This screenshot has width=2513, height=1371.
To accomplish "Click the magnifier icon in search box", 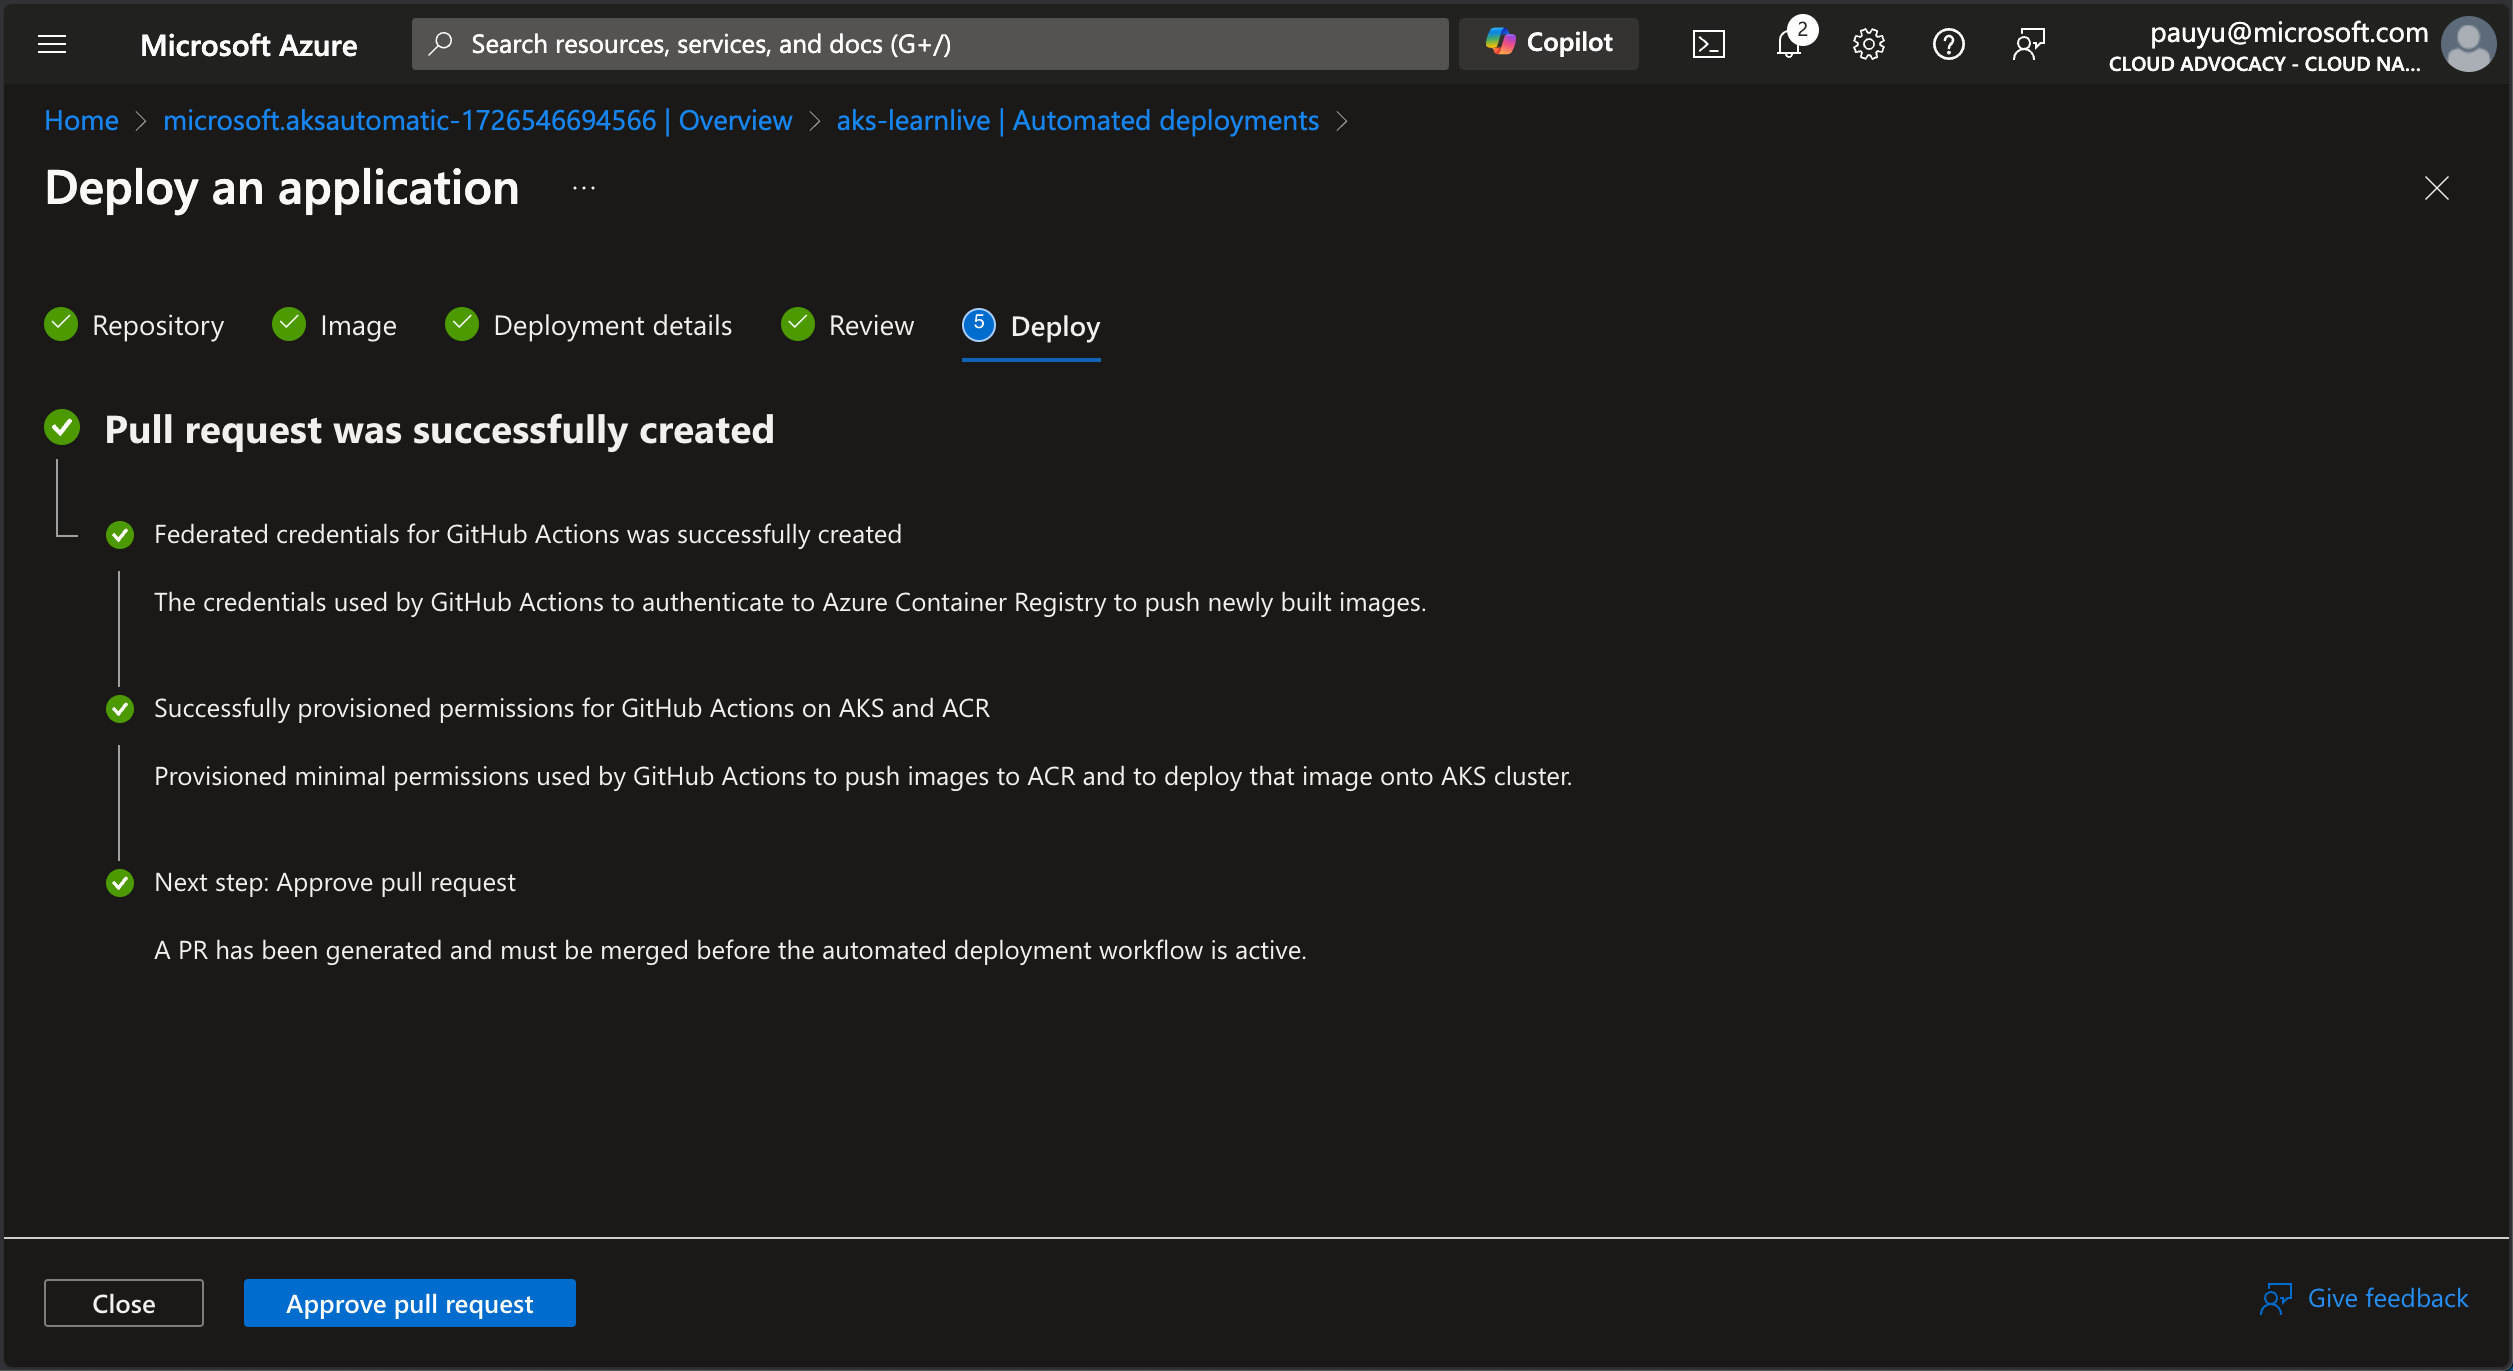I will pyautogui.click(x=440, y=43).
